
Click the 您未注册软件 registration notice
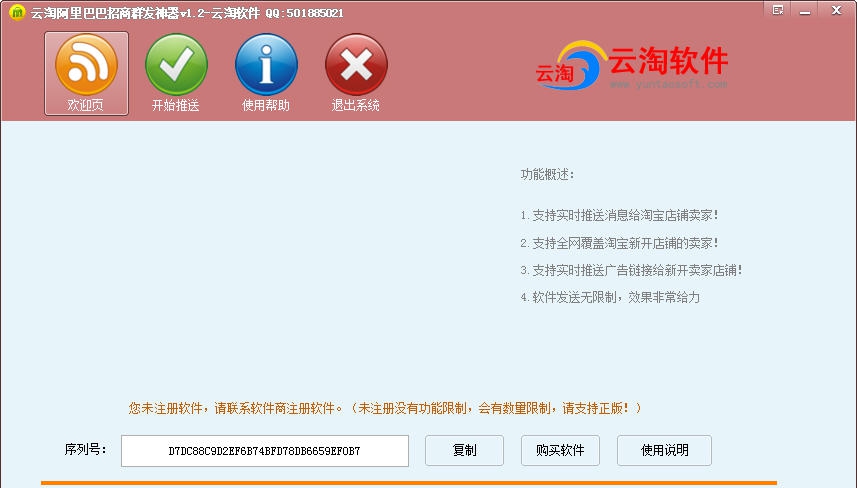[385, 408]
